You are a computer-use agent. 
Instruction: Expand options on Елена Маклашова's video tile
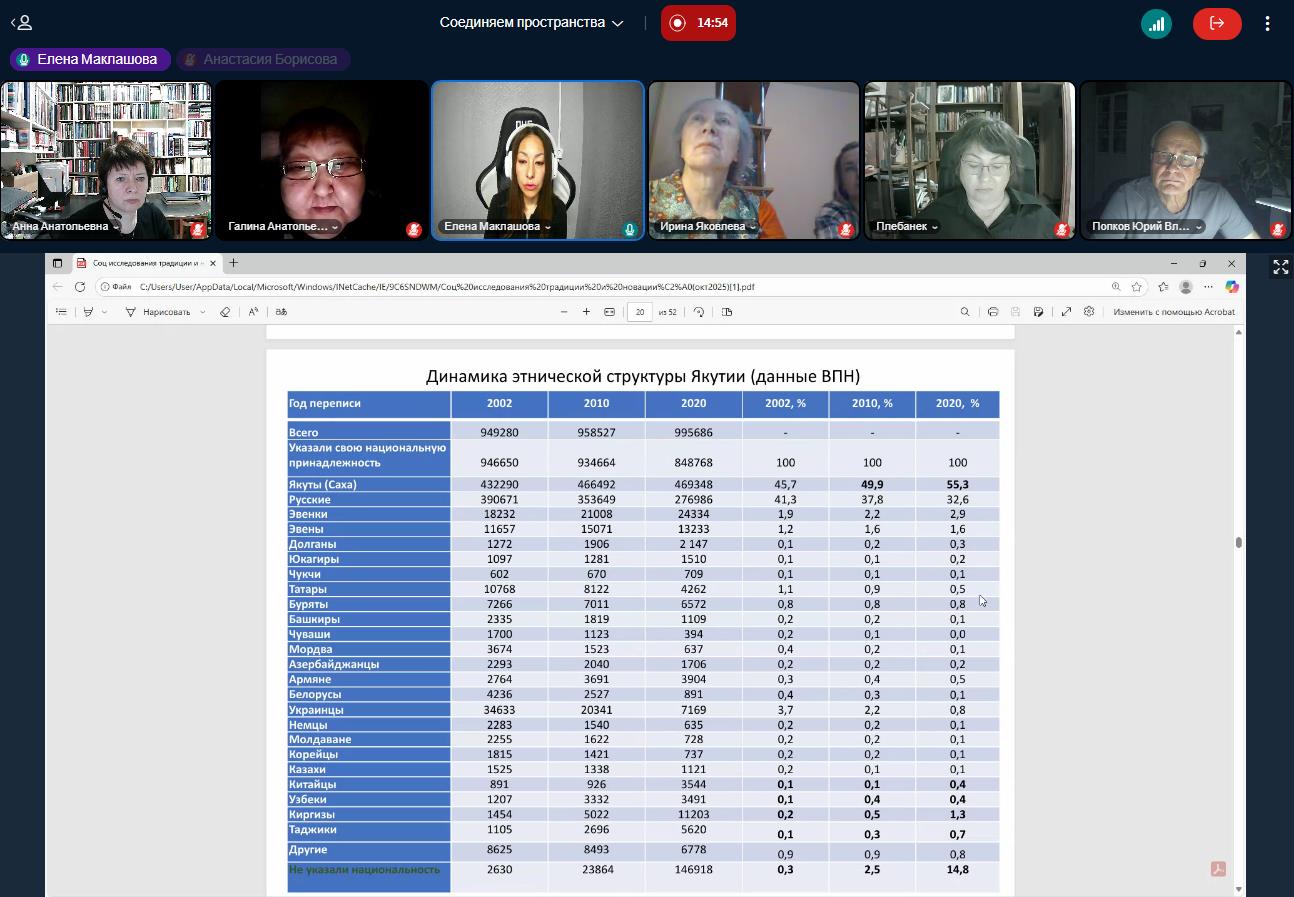(x=548, y=227)
